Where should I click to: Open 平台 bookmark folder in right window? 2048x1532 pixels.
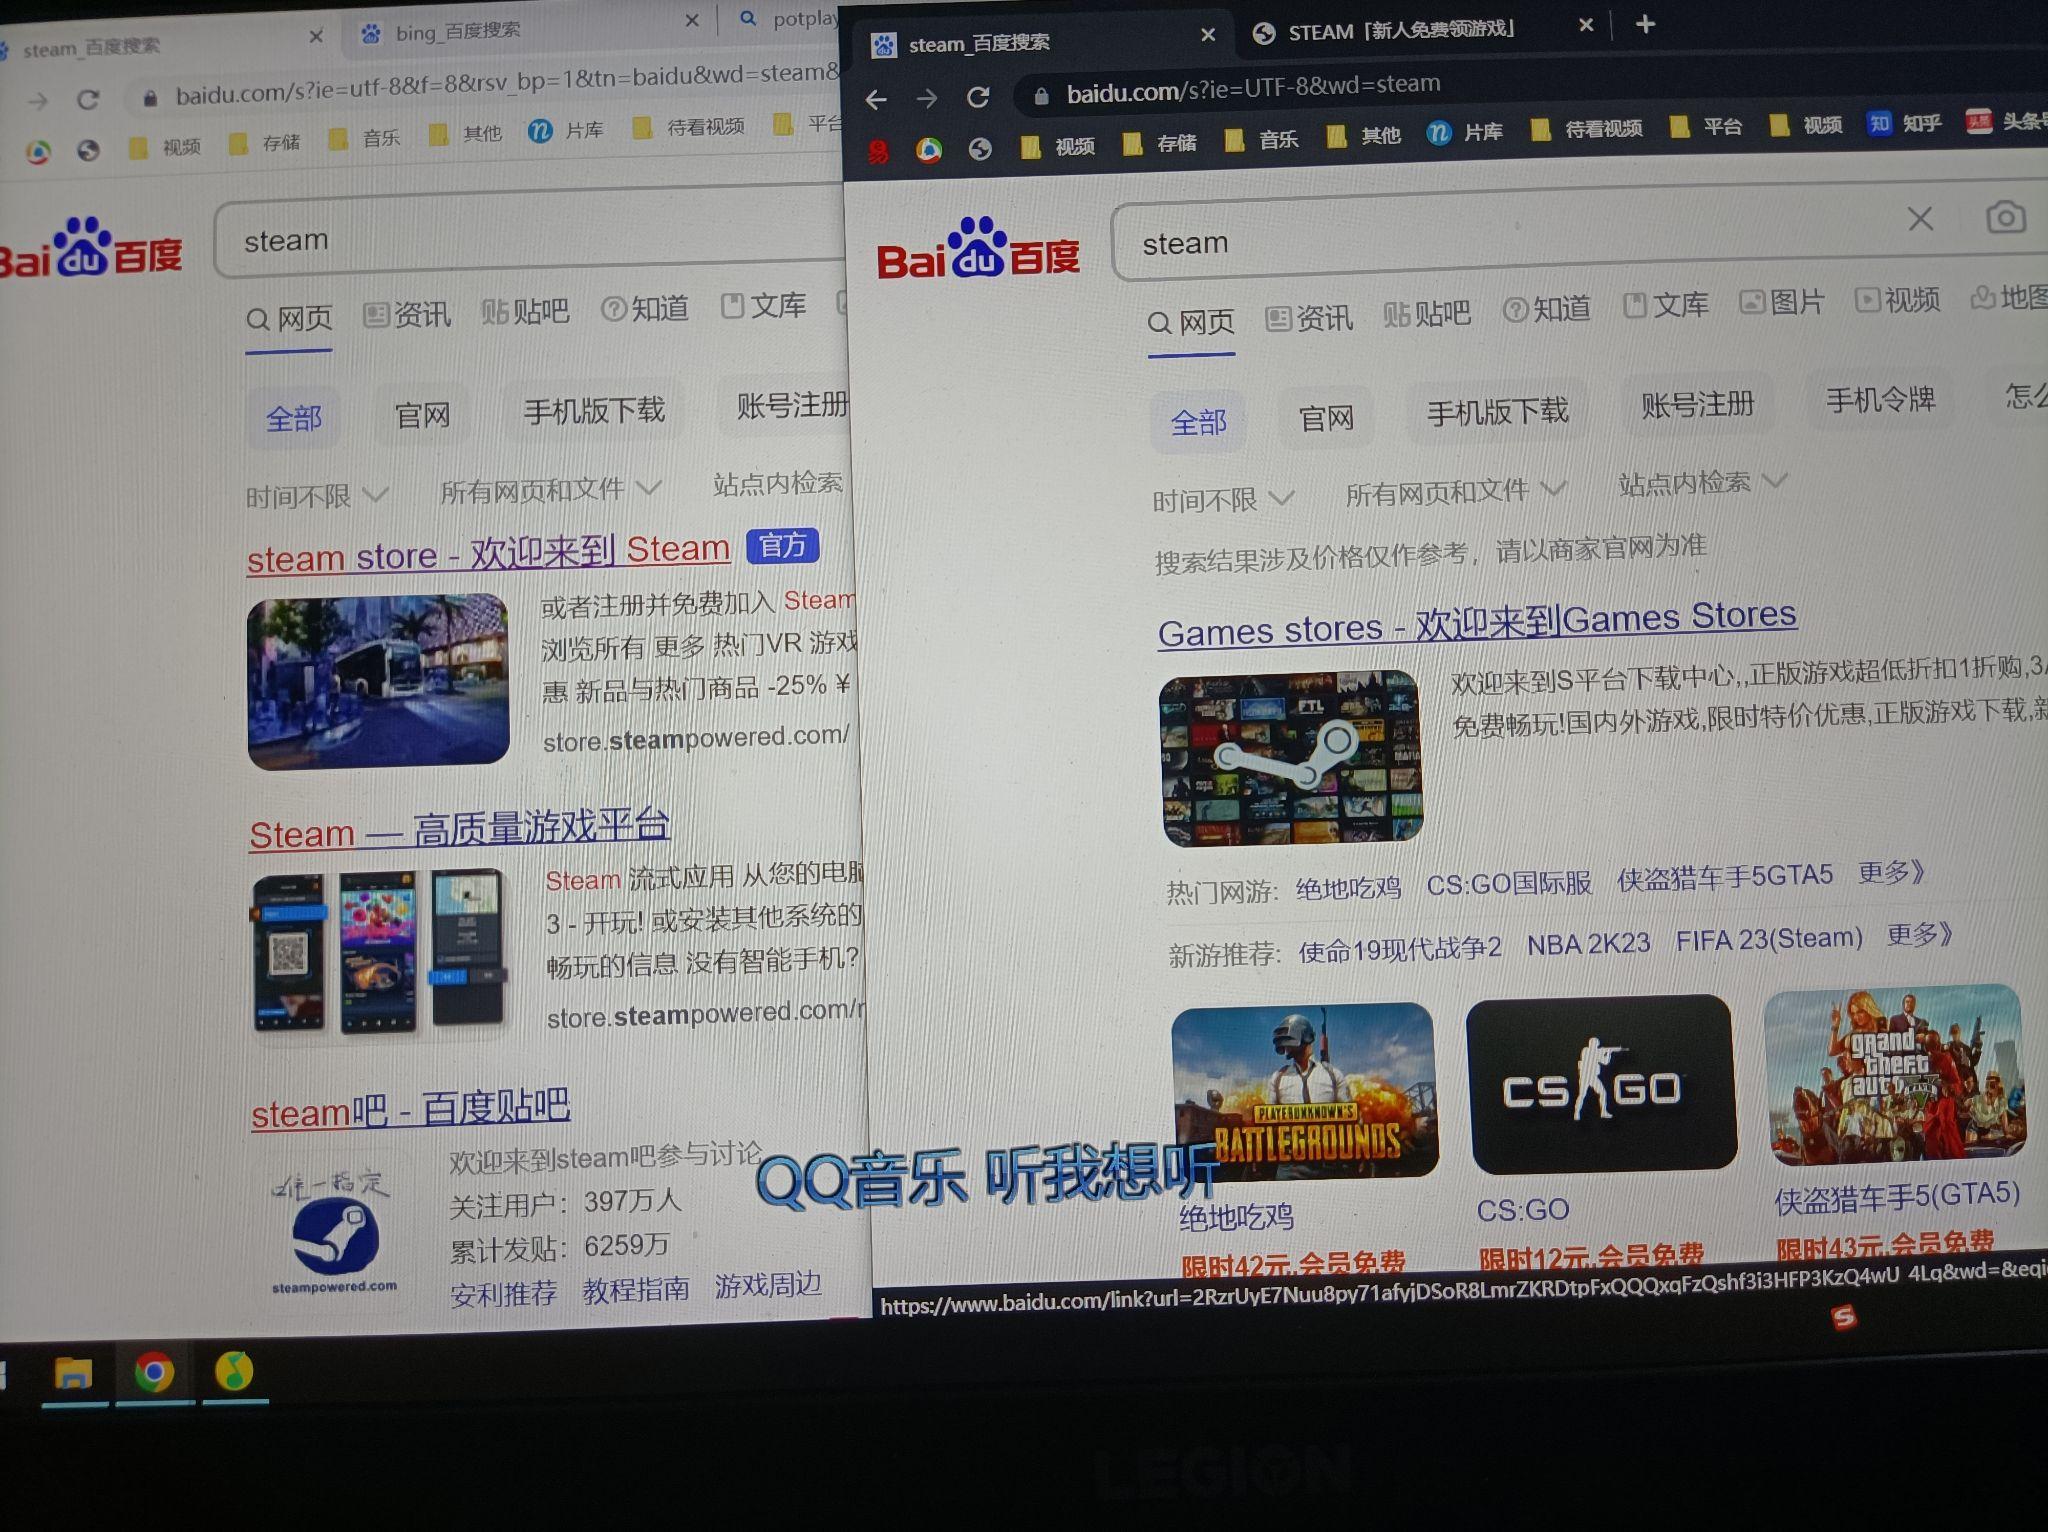coord(1706,127)
